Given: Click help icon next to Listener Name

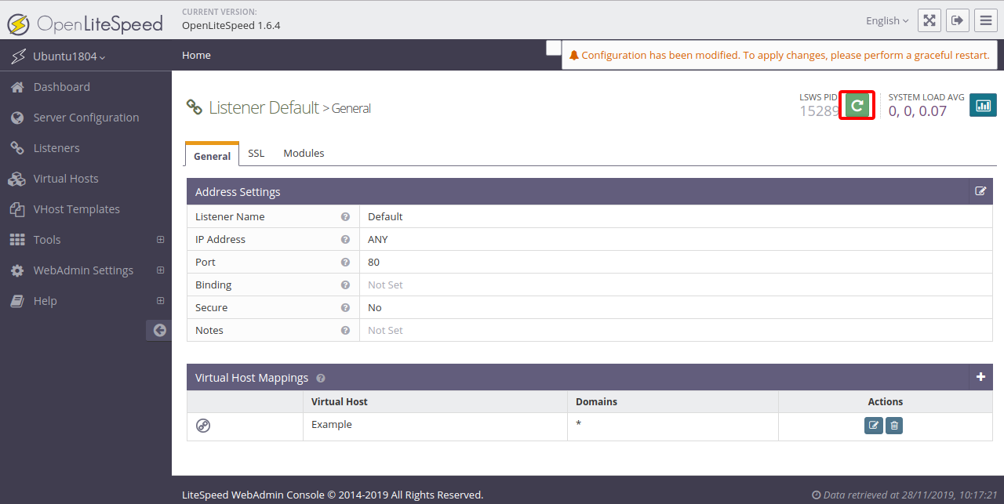Looking at the screenshot, I should click(345, 216).
